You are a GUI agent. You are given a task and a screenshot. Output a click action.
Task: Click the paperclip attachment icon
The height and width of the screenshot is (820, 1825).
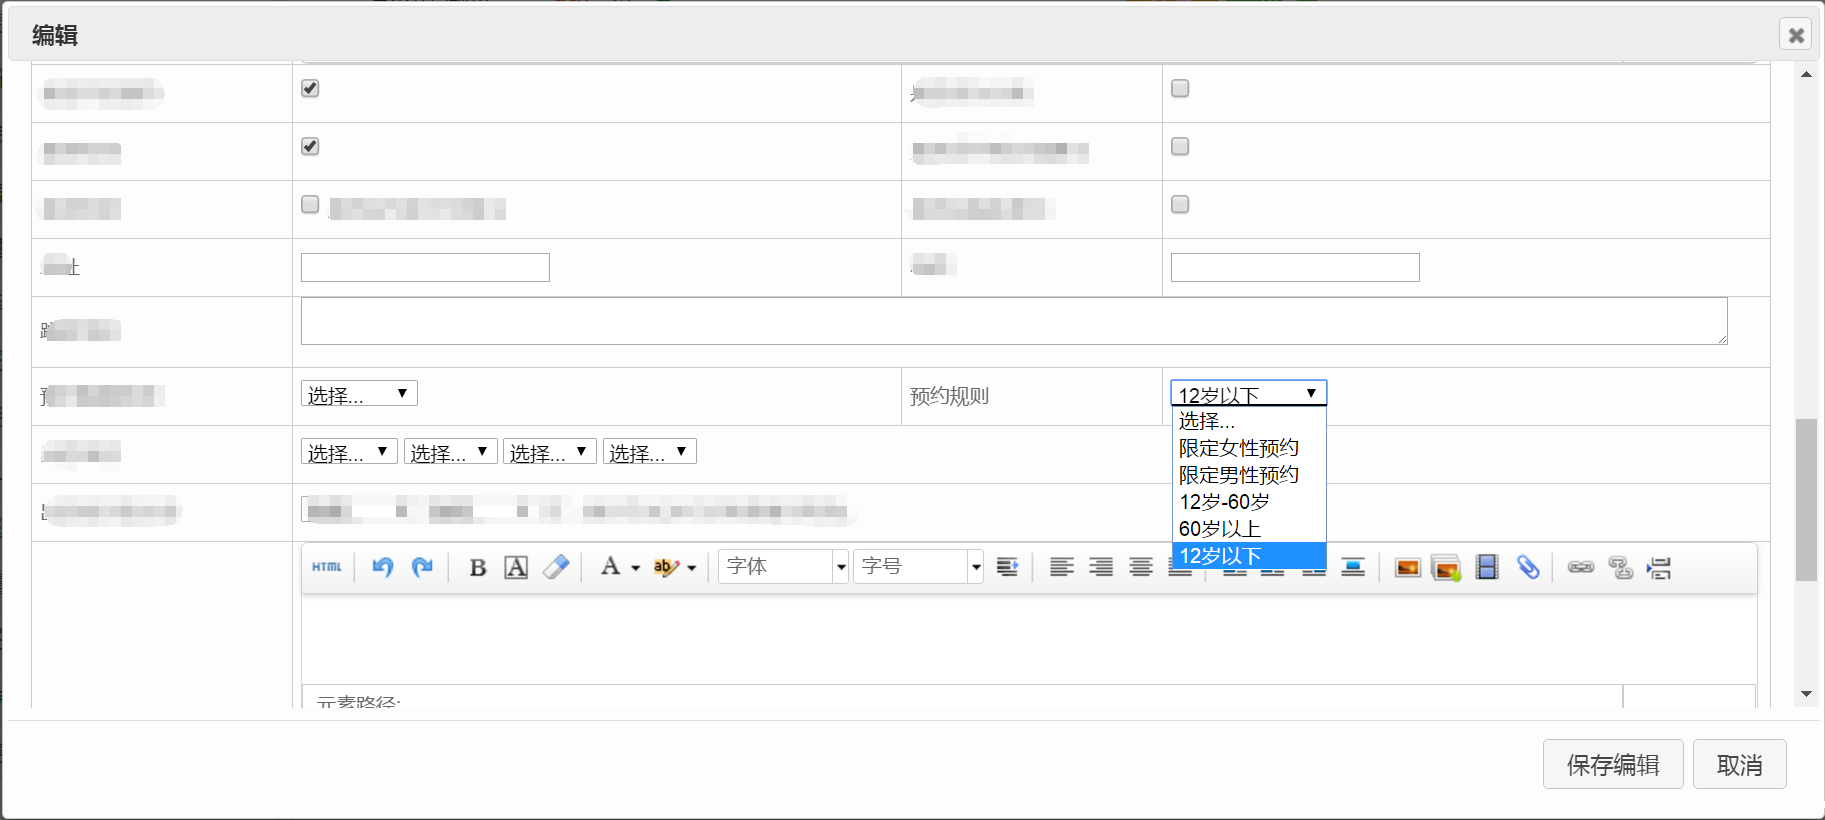point(1528,568)
